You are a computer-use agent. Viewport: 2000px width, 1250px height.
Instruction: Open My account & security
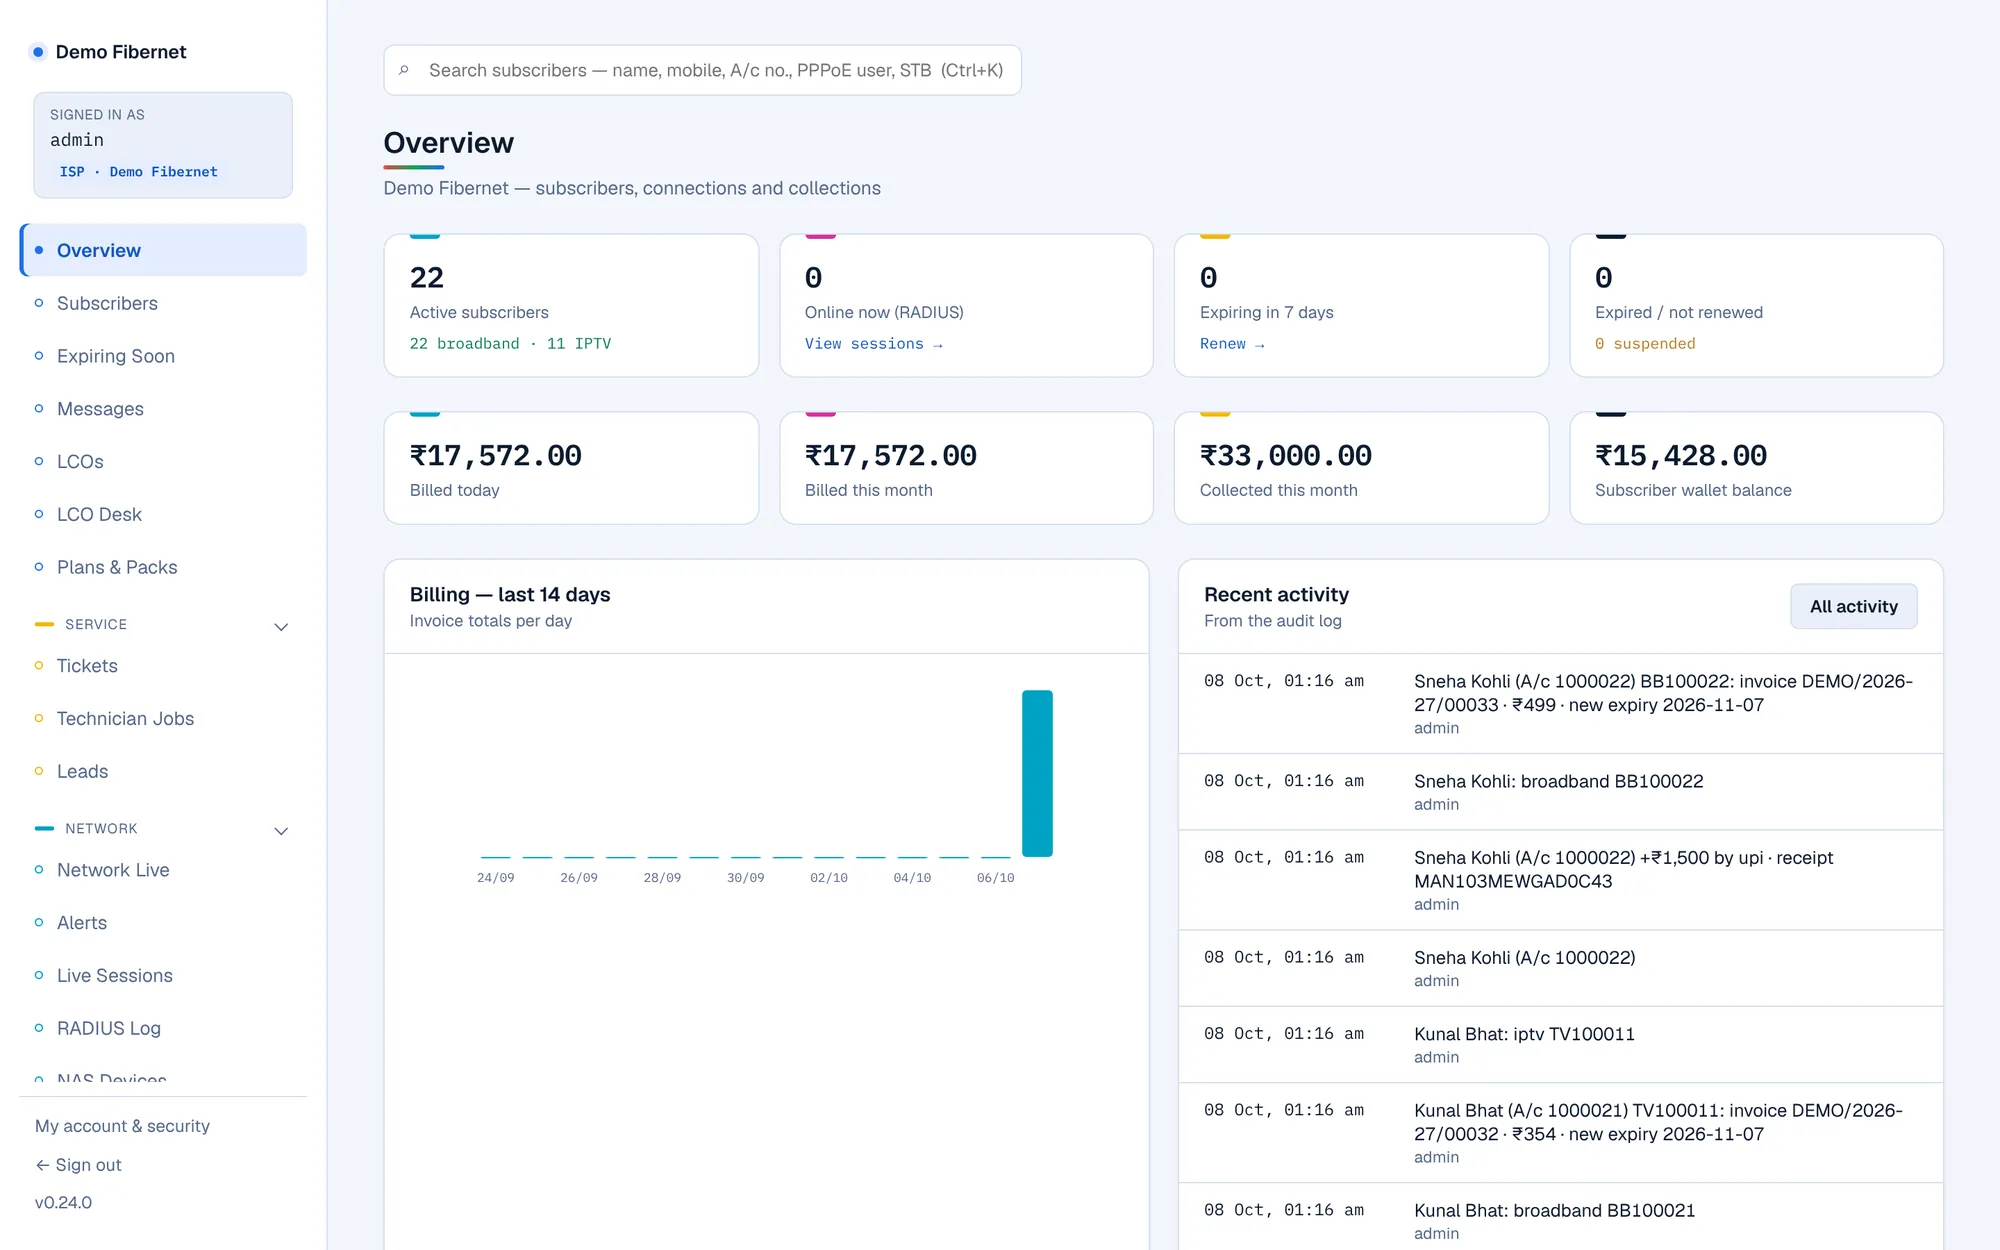click(122, 1126)
